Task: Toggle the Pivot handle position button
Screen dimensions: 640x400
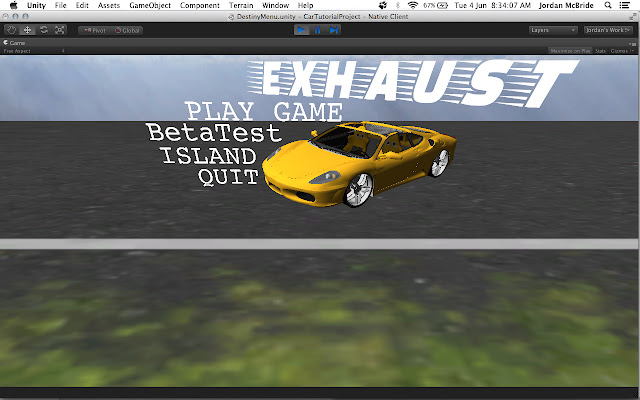Action: 95,30
